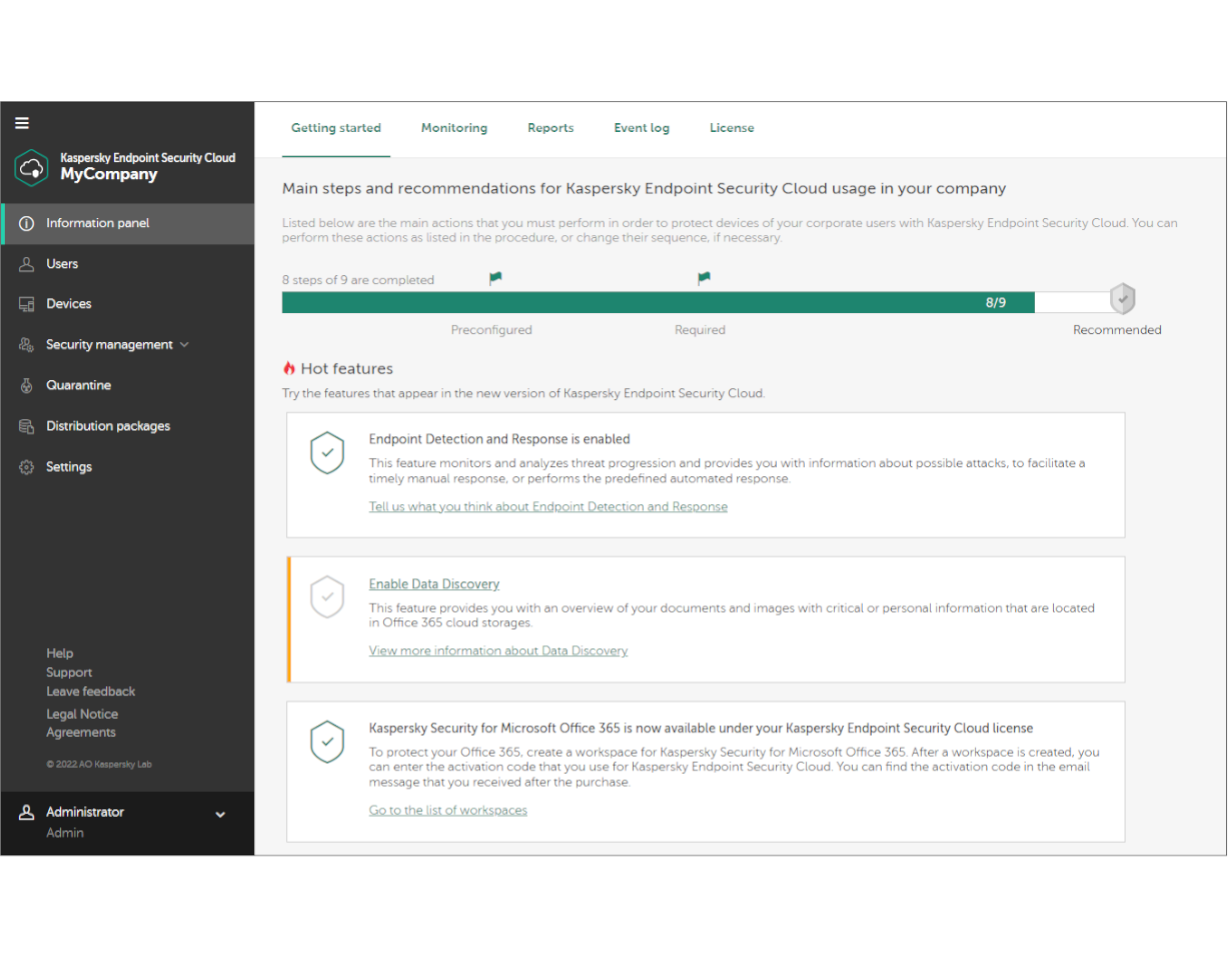The height and width of the screenshot is (960, 1230).
Task: Open the Quarantine section icon
Action: (x=26, y=385)
